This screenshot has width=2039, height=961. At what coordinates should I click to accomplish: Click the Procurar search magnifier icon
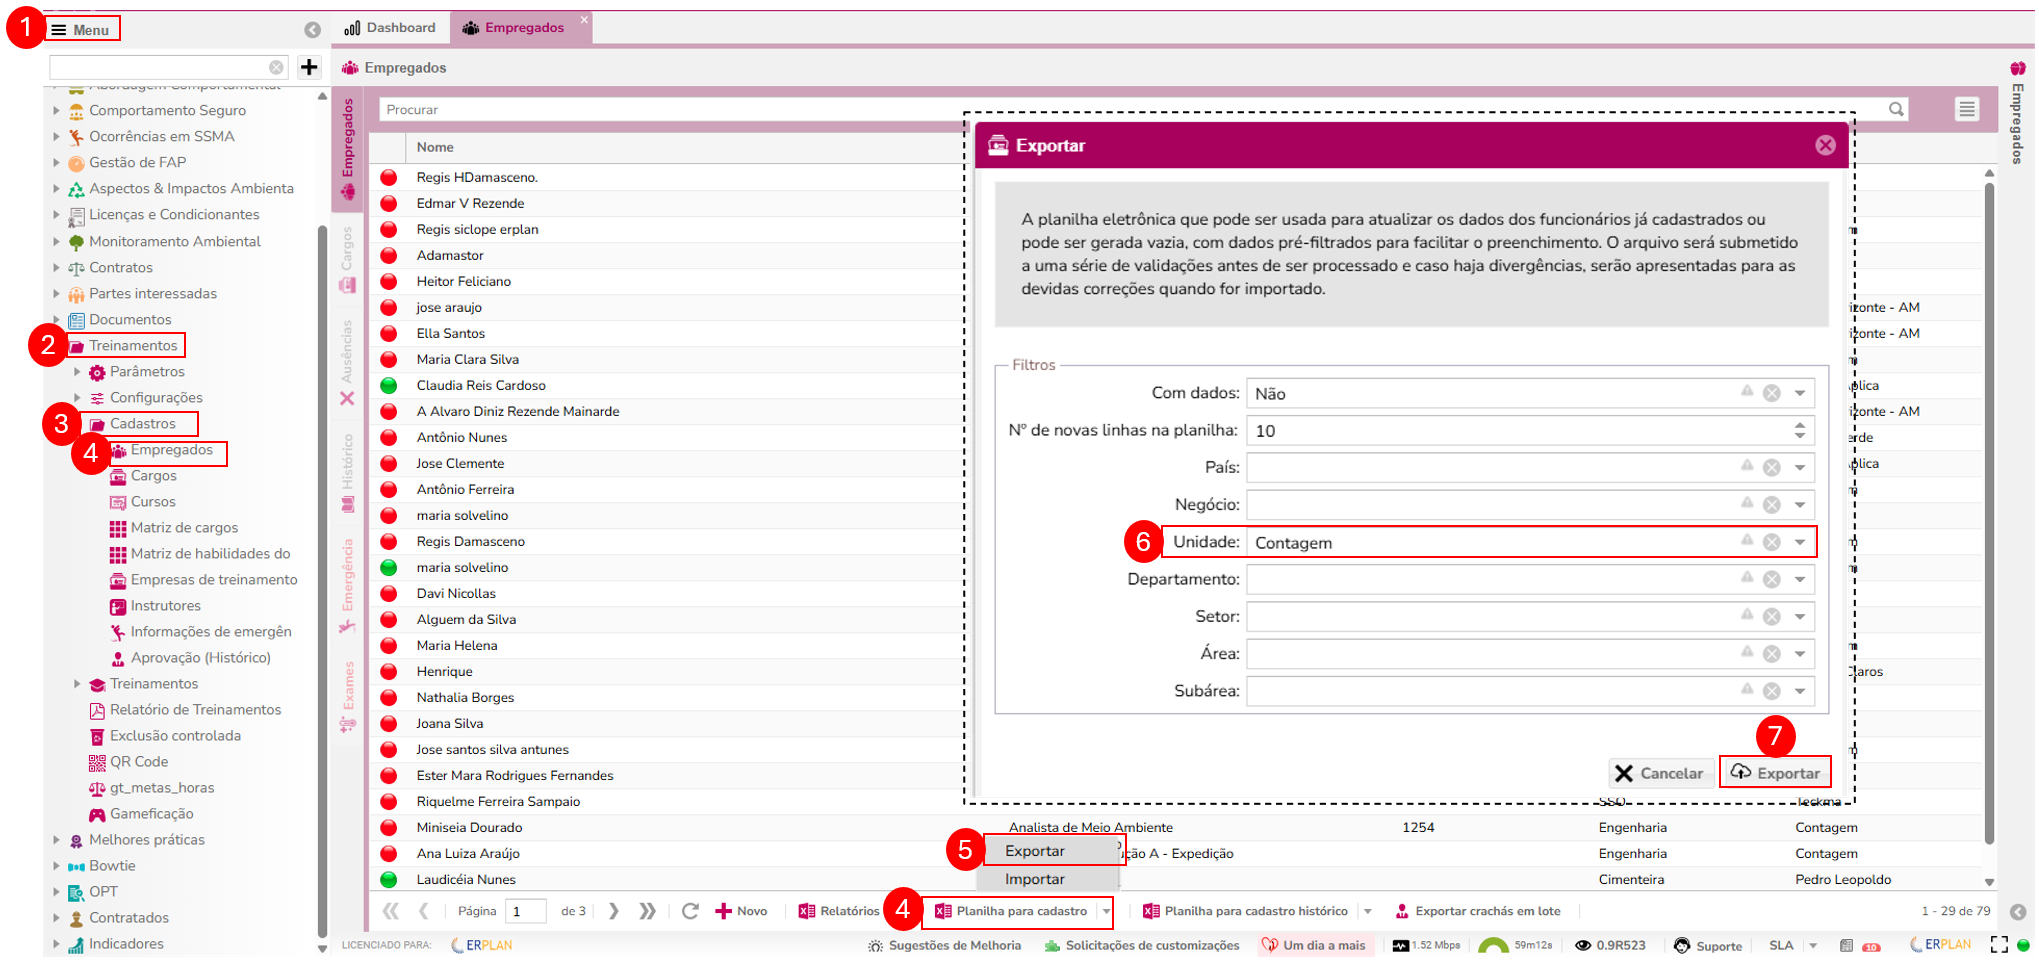[x=1896, y=109]
